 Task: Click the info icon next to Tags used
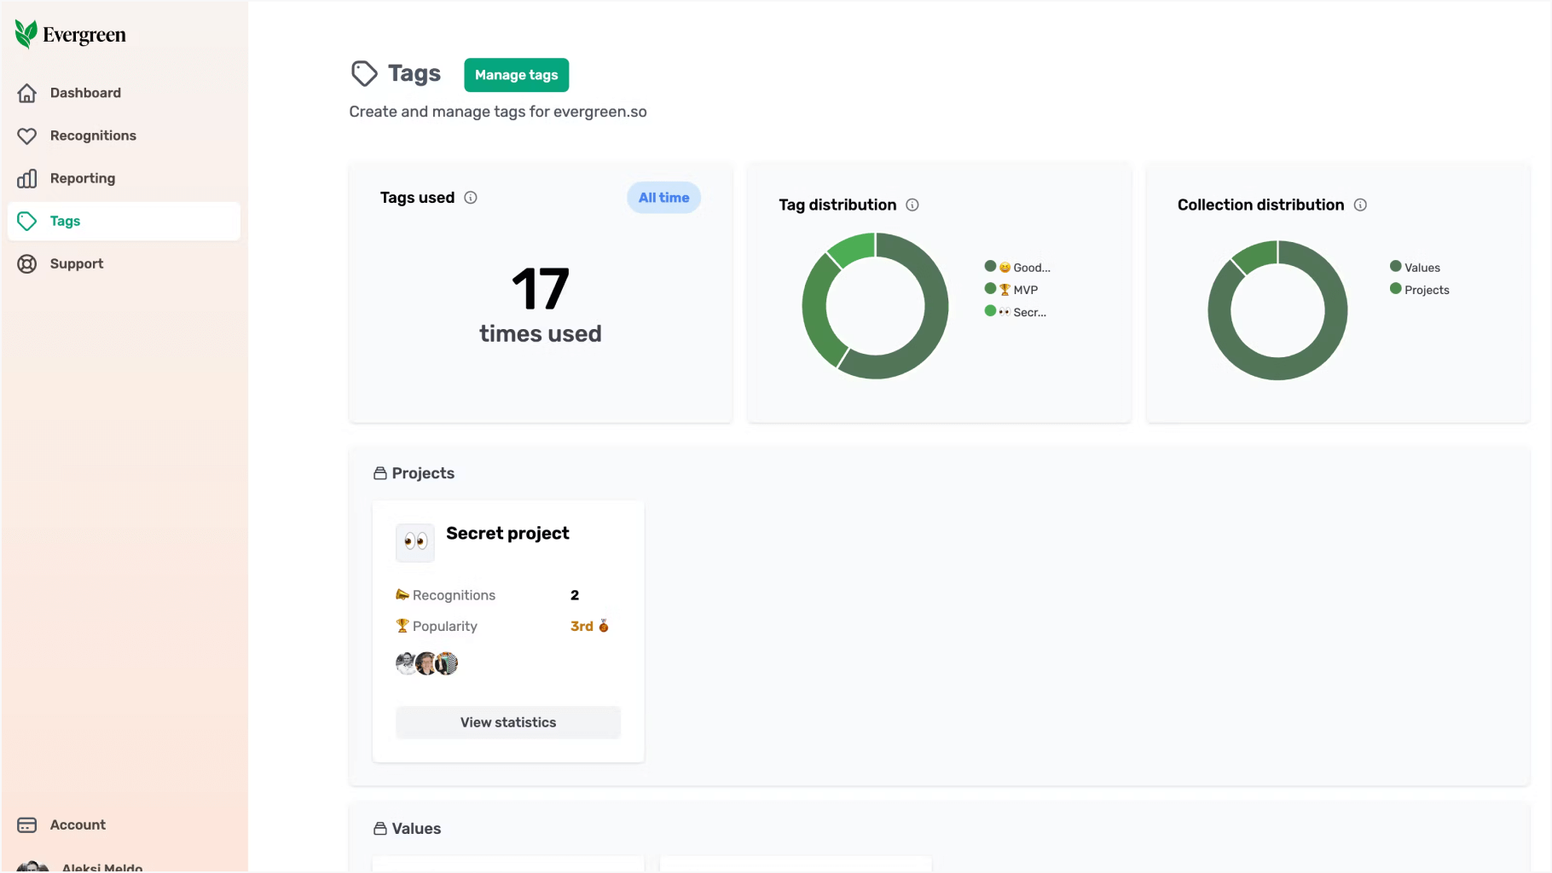point(471,198)
